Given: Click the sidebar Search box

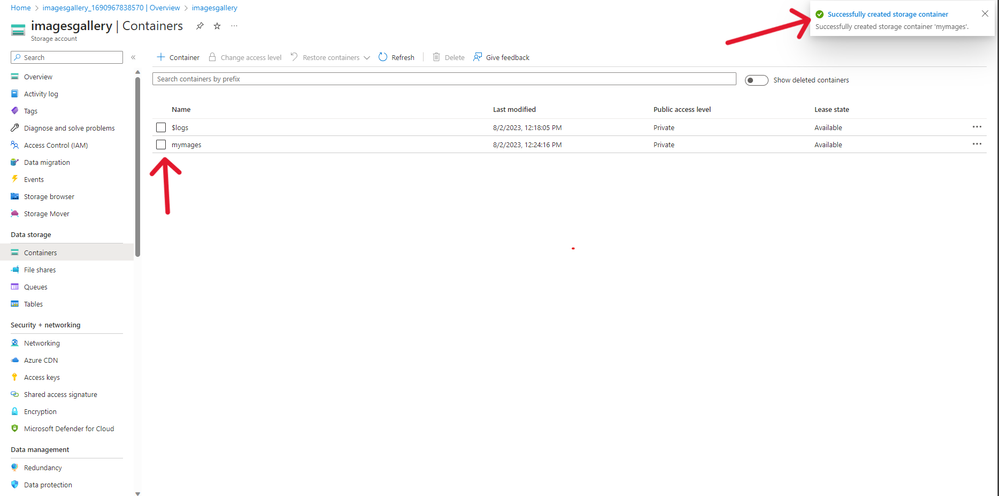Looking at the screenshot, I should 67,57.
